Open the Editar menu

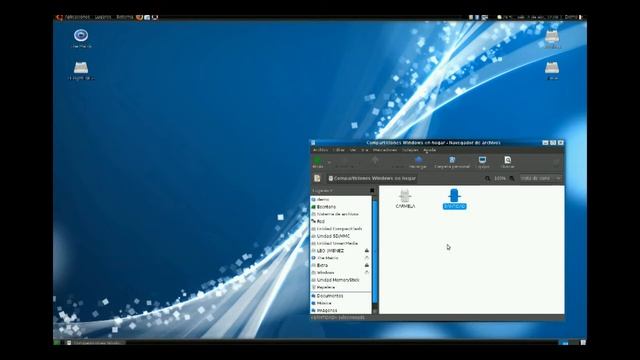(x=338, y=150)
